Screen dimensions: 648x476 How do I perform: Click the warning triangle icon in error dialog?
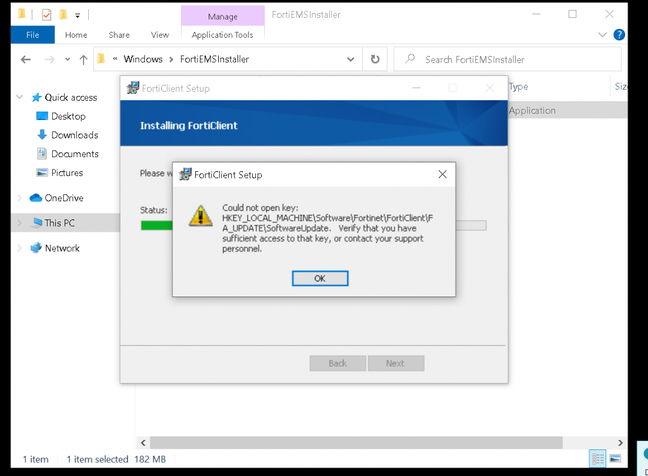[x=200, y=216]
